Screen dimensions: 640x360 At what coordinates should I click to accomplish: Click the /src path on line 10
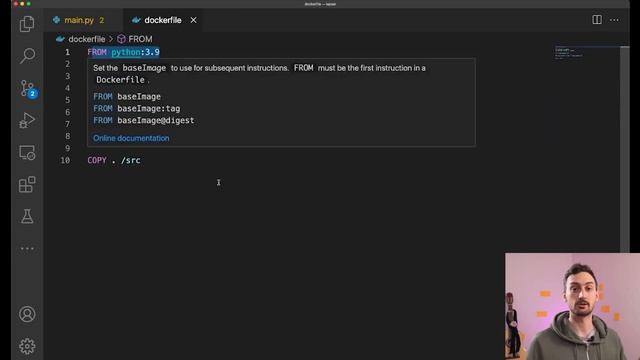coord(131,160)
